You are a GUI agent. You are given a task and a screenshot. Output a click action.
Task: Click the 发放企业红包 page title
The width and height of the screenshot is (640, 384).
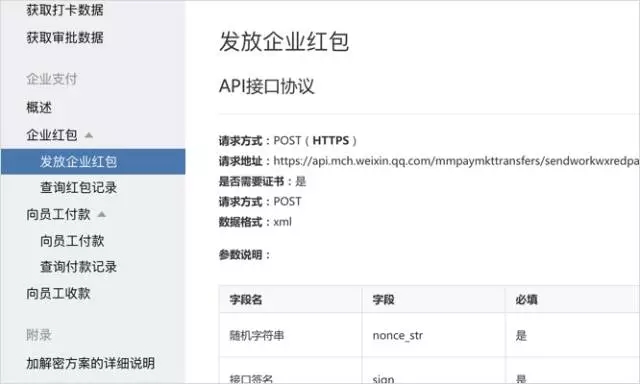click(284, 42)
